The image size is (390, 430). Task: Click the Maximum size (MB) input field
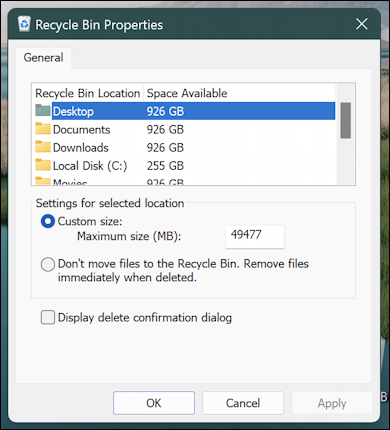255,236
